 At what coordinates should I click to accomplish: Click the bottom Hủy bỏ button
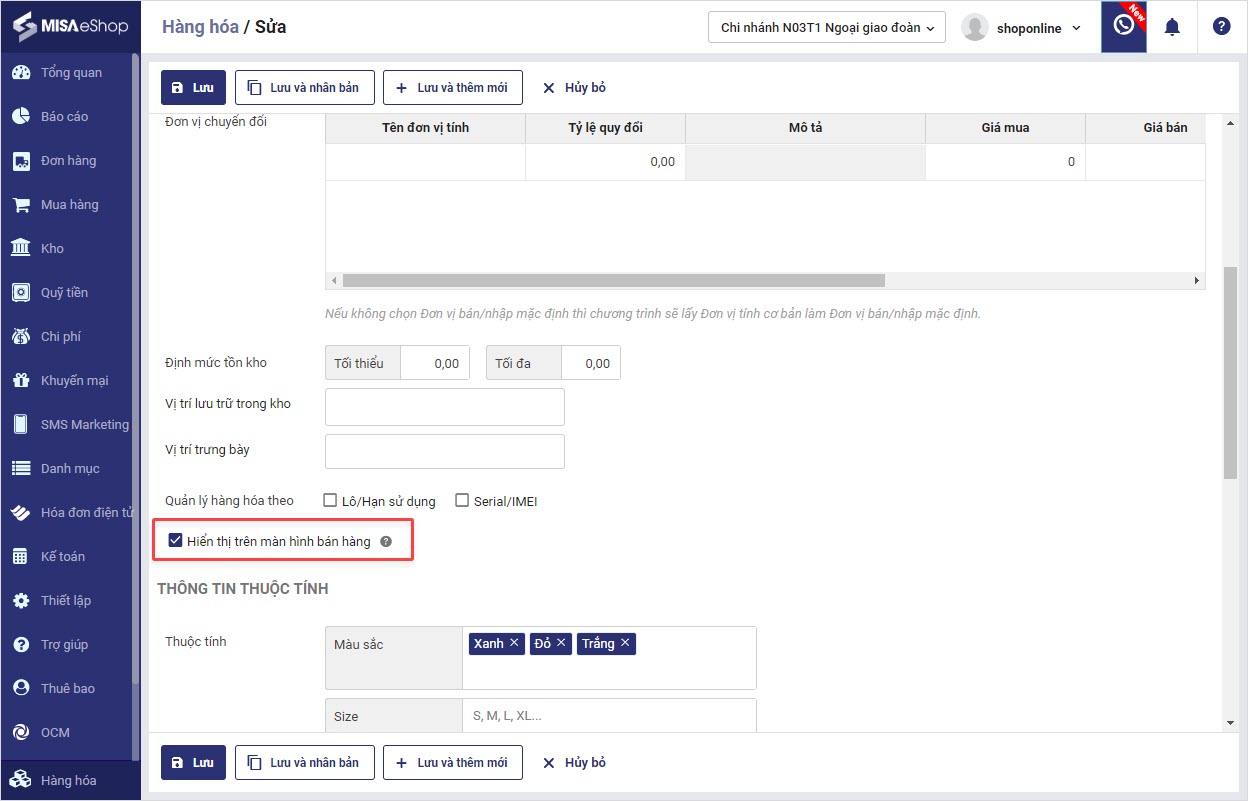[574, 763]
